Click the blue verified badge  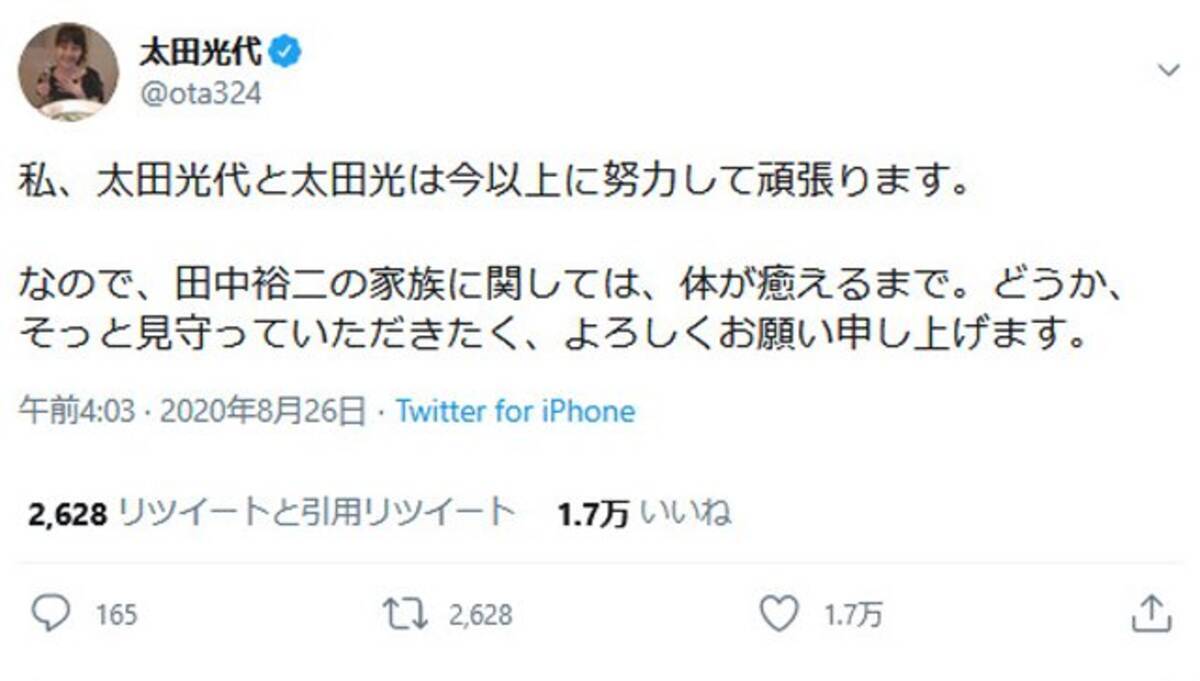point(287,52)
